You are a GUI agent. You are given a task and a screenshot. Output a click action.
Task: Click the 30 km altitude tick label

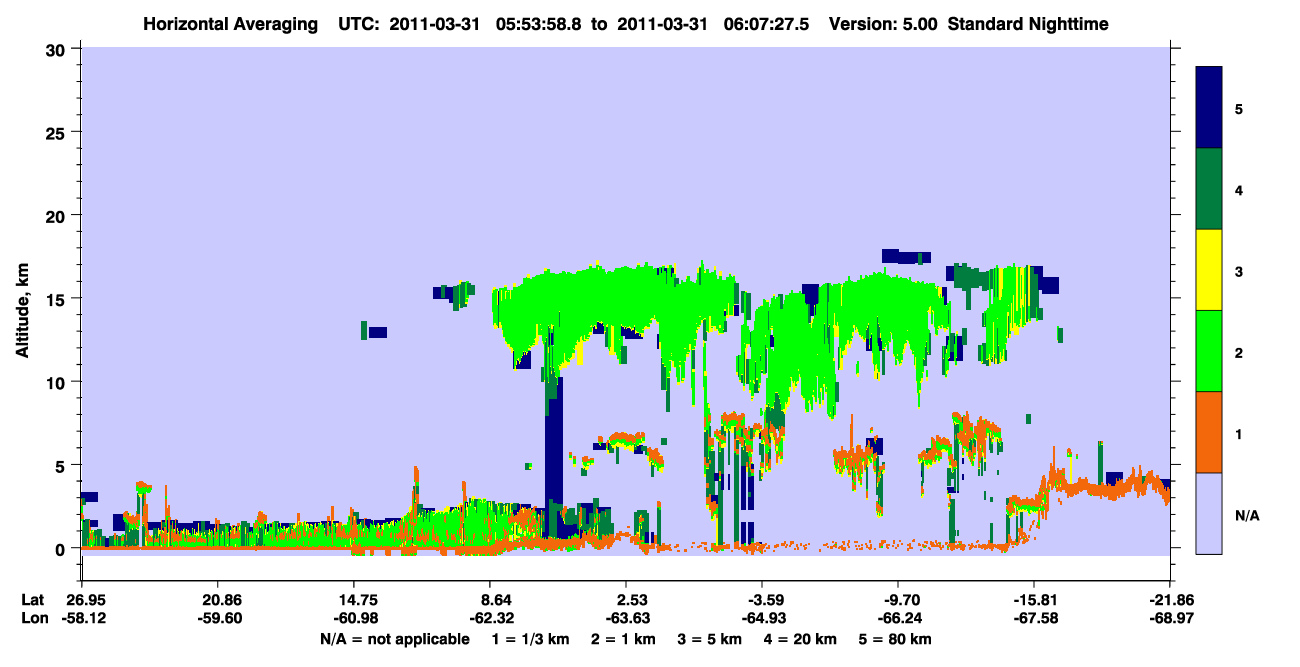[x=59, y=48]
